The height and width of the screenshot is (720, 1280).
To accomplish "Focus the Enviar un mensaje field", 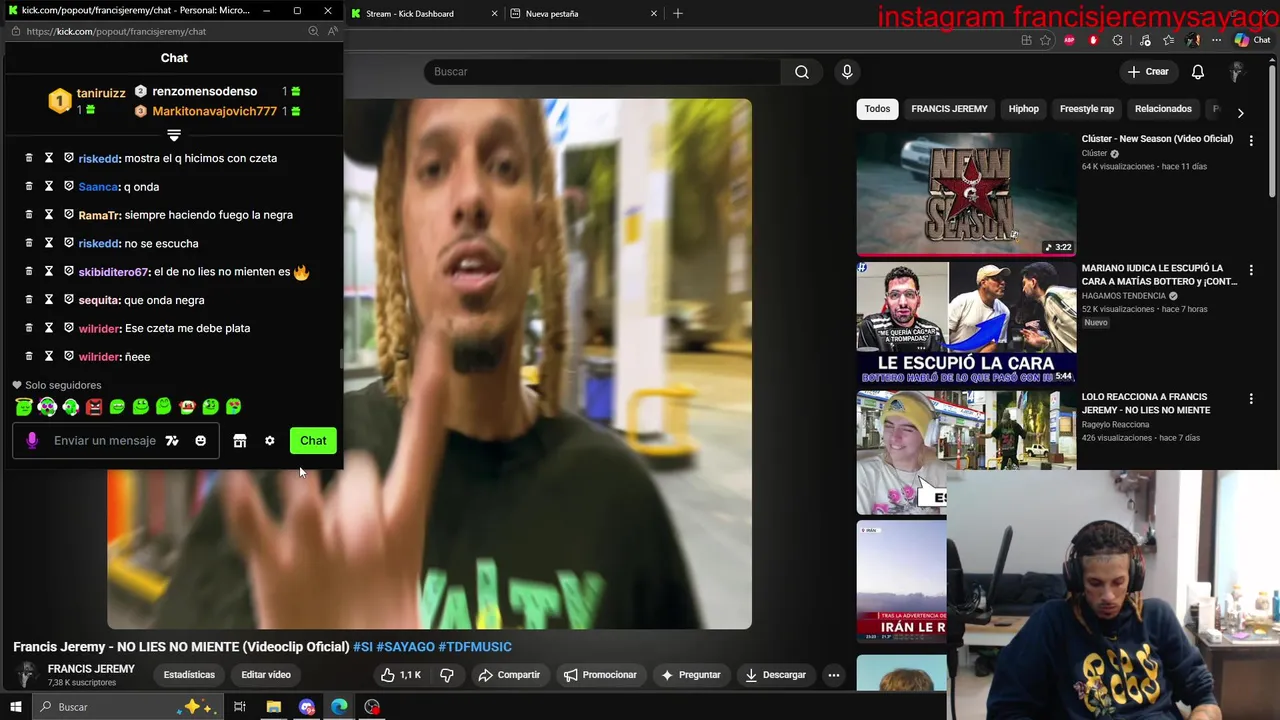I will click(x=105, y=441).
